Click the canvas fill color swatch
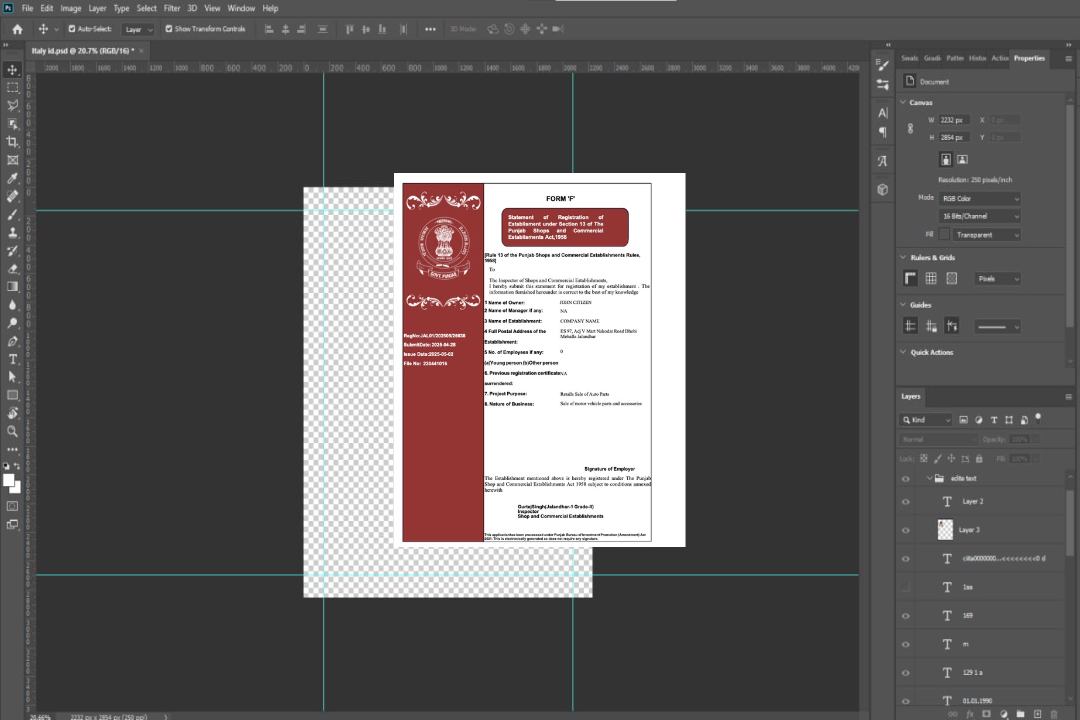 pos(944,235)
